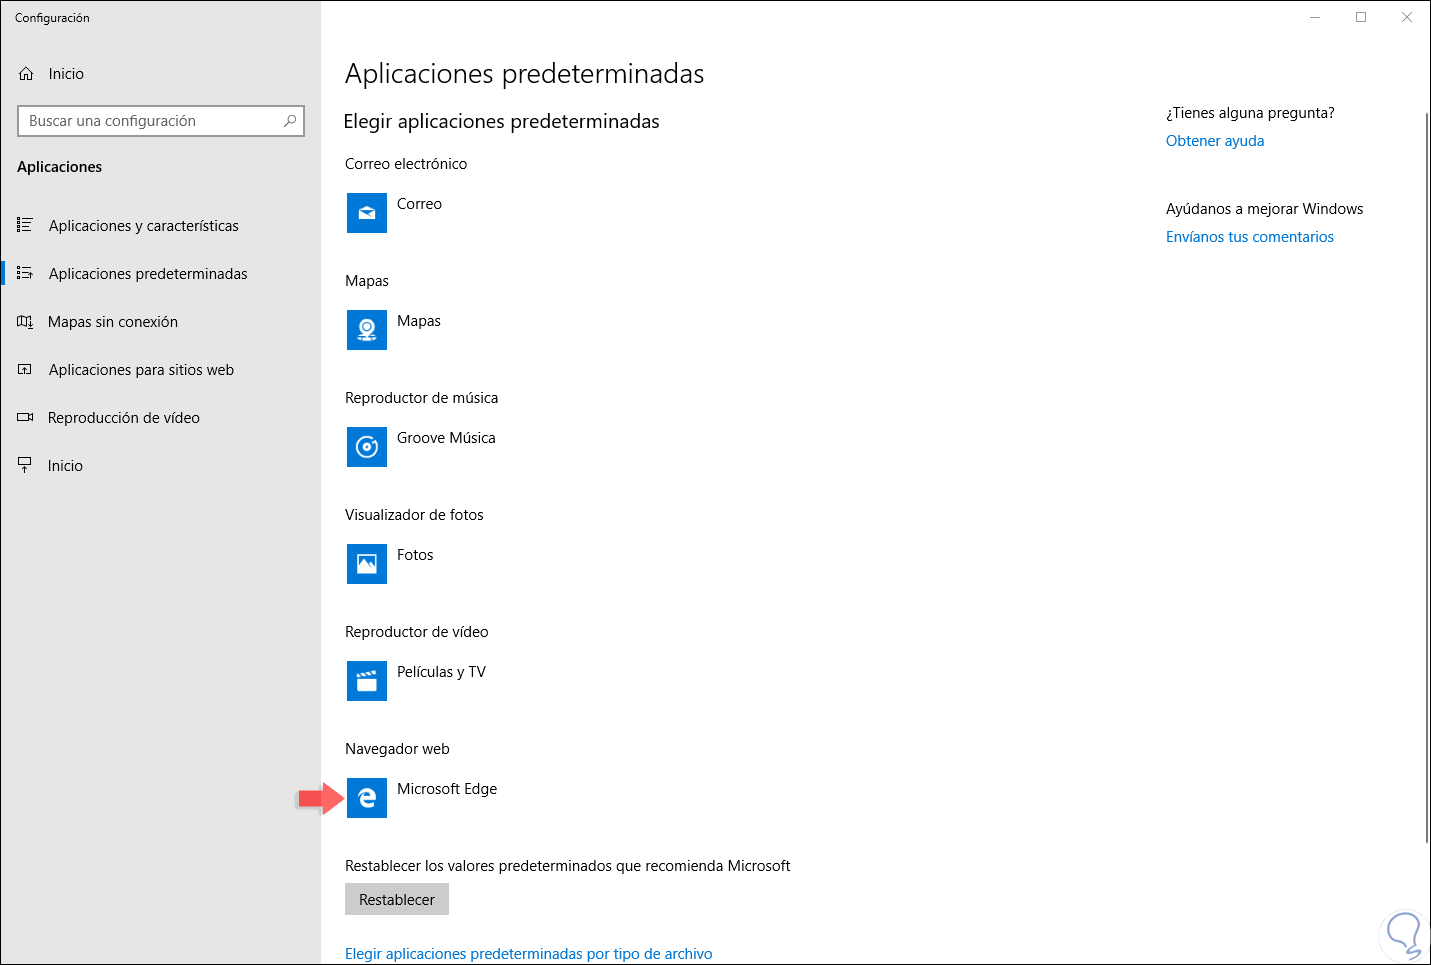Click the Aplicaciones para sitios web icon
This screenshot has width=1431, height=965.
coord(25,369)
